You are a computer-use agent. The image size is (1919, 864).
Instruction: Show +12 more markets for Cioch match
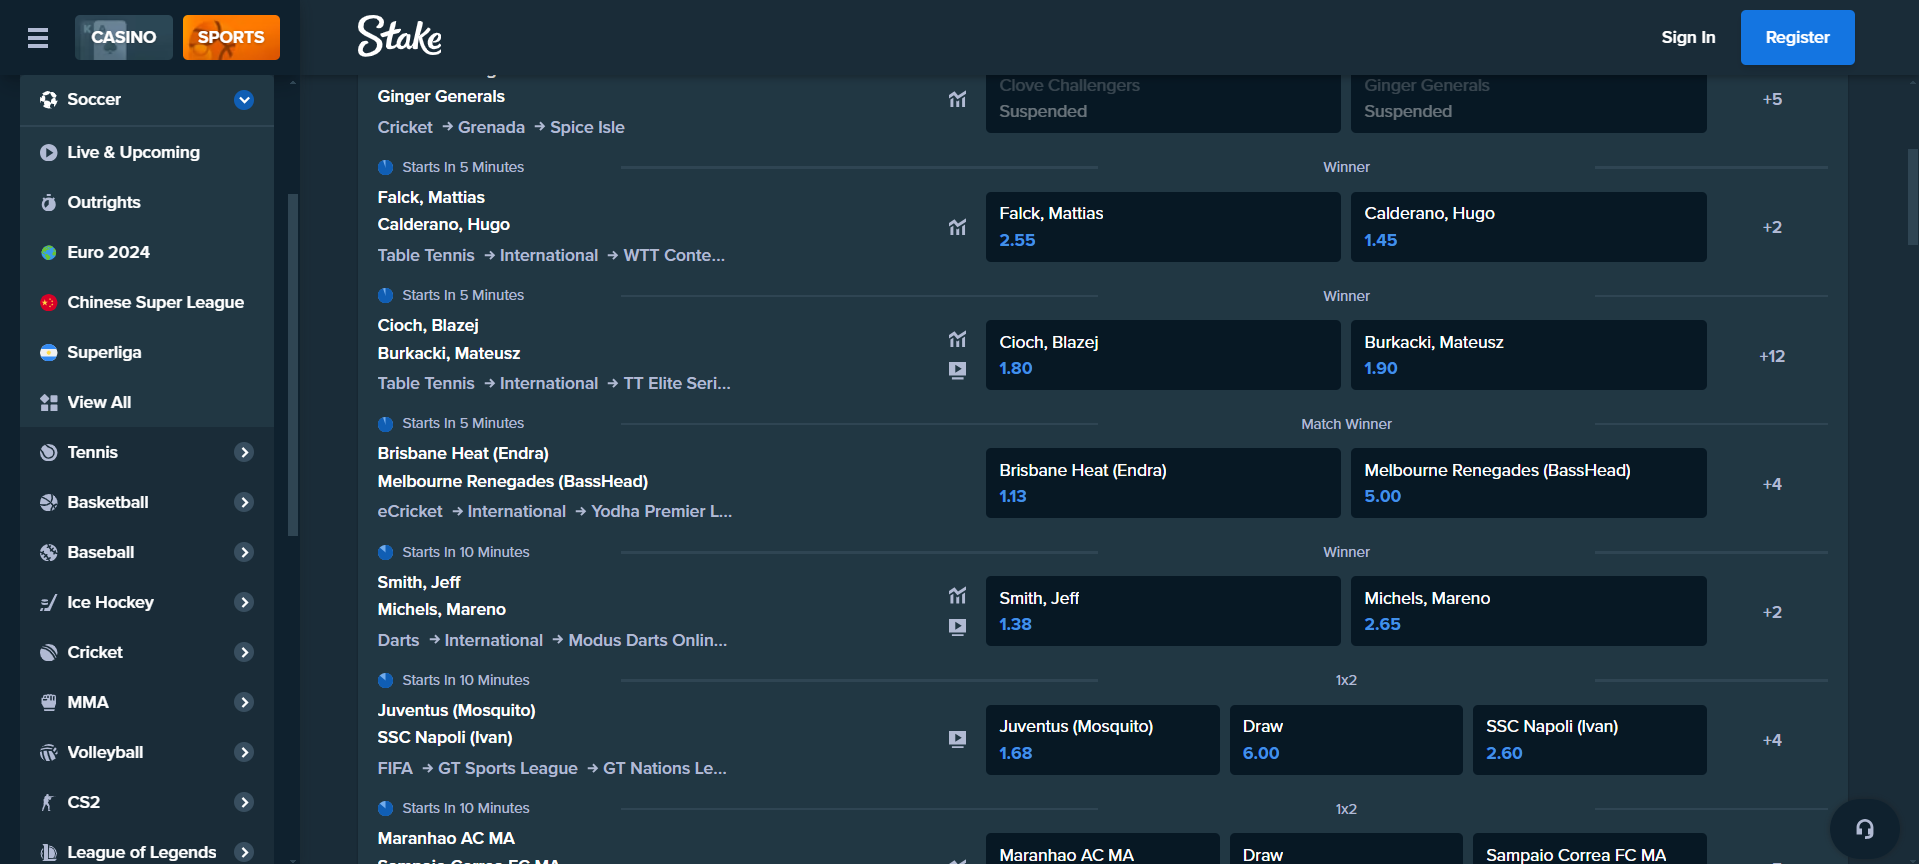point(1772,356)
